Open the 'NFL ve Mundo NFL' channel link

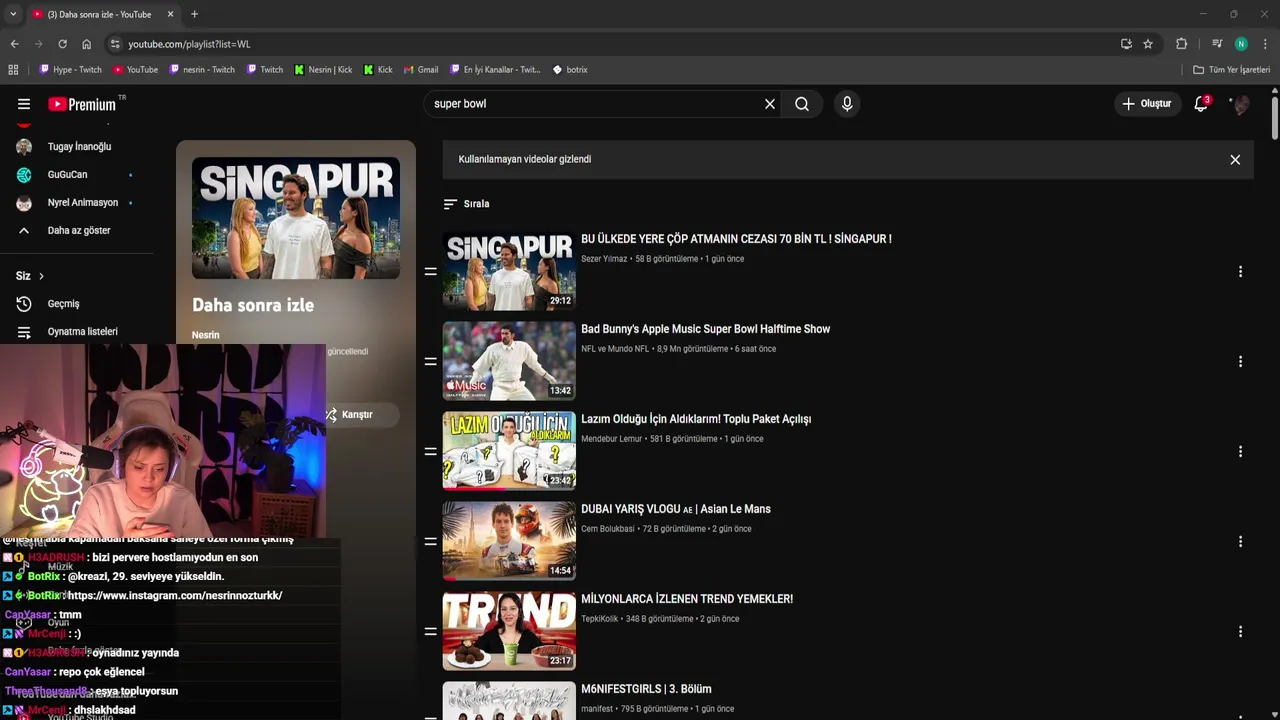tap(615, 349)
